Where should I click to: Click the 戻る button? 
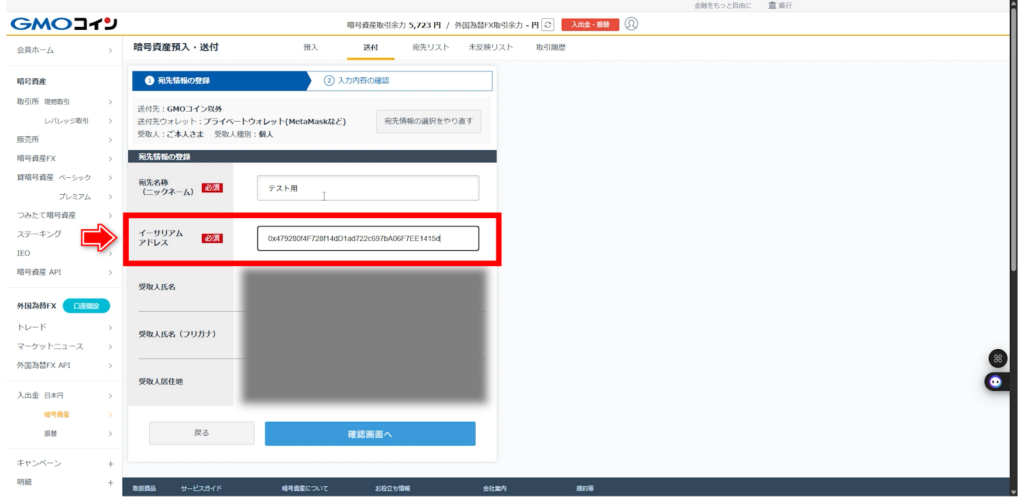(201, 433)
